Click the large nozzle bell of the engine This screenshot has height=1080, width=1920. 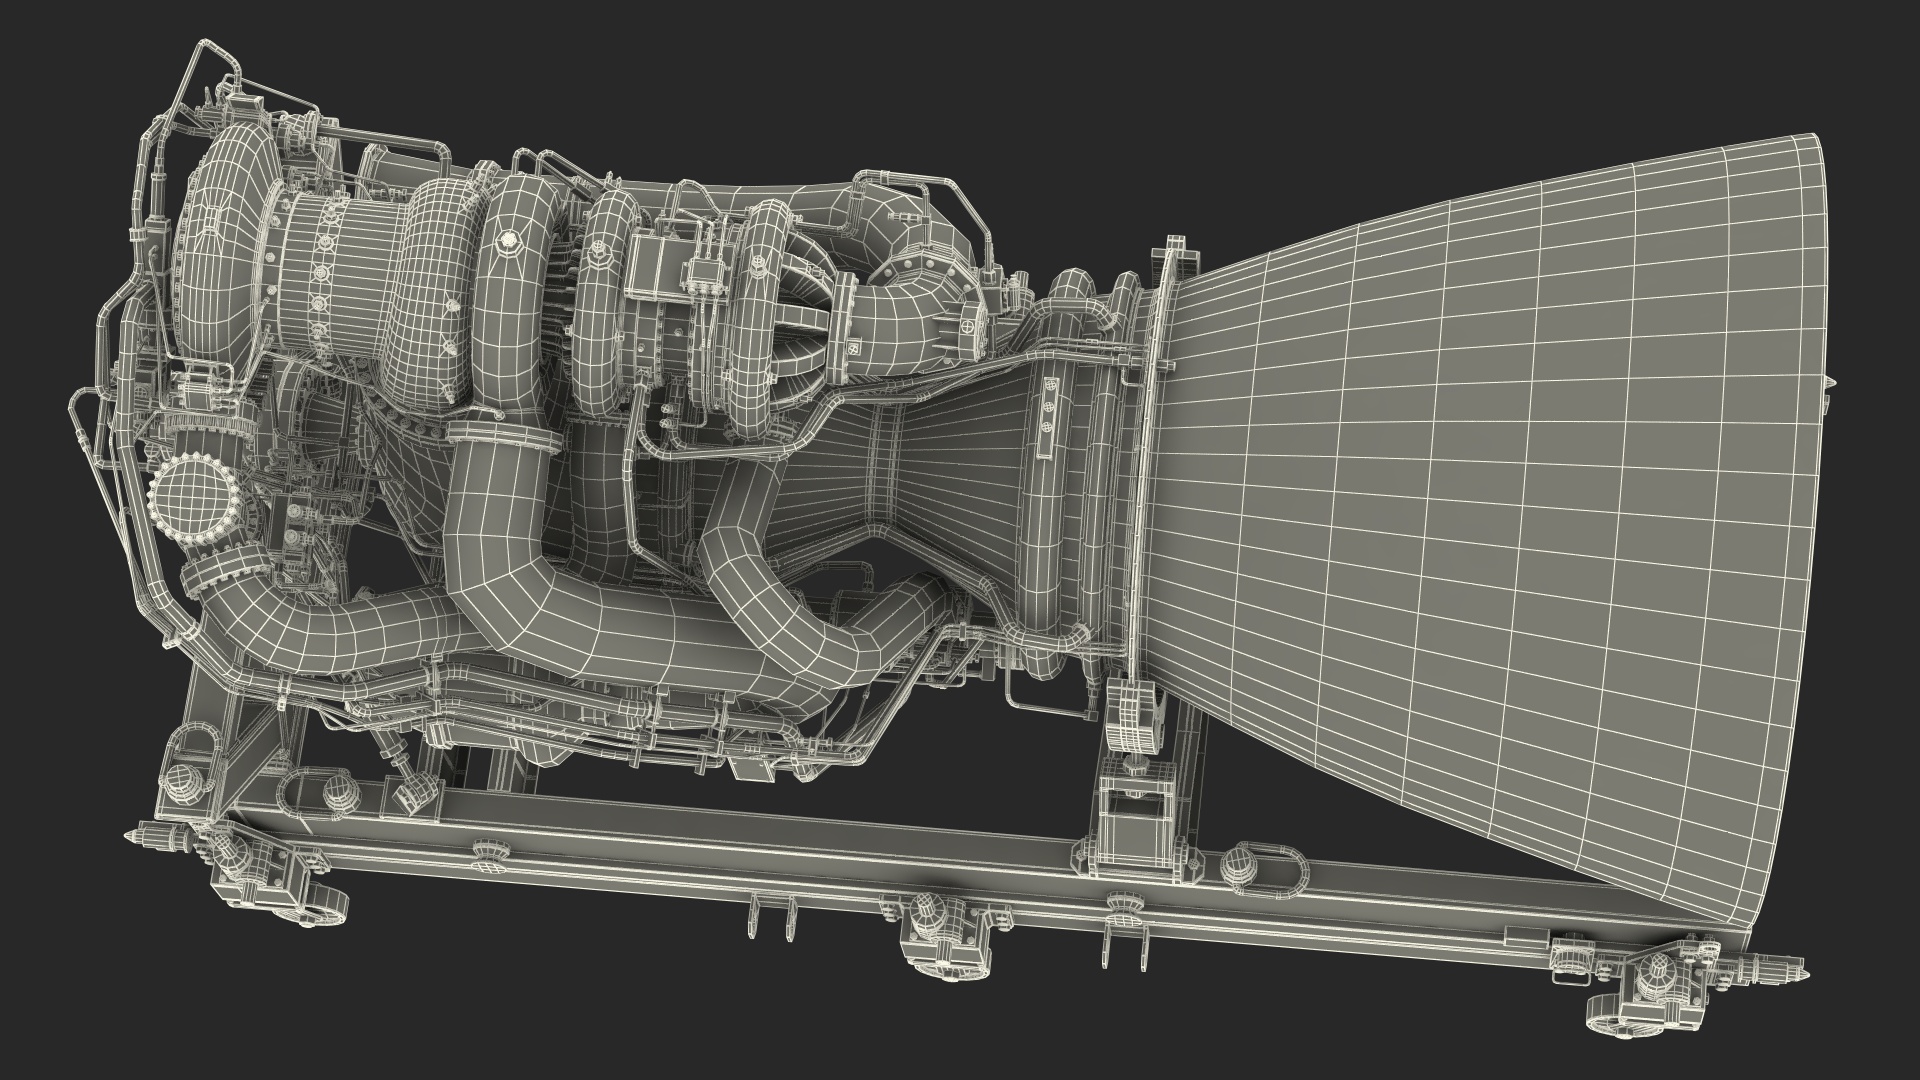(1500, 500)
